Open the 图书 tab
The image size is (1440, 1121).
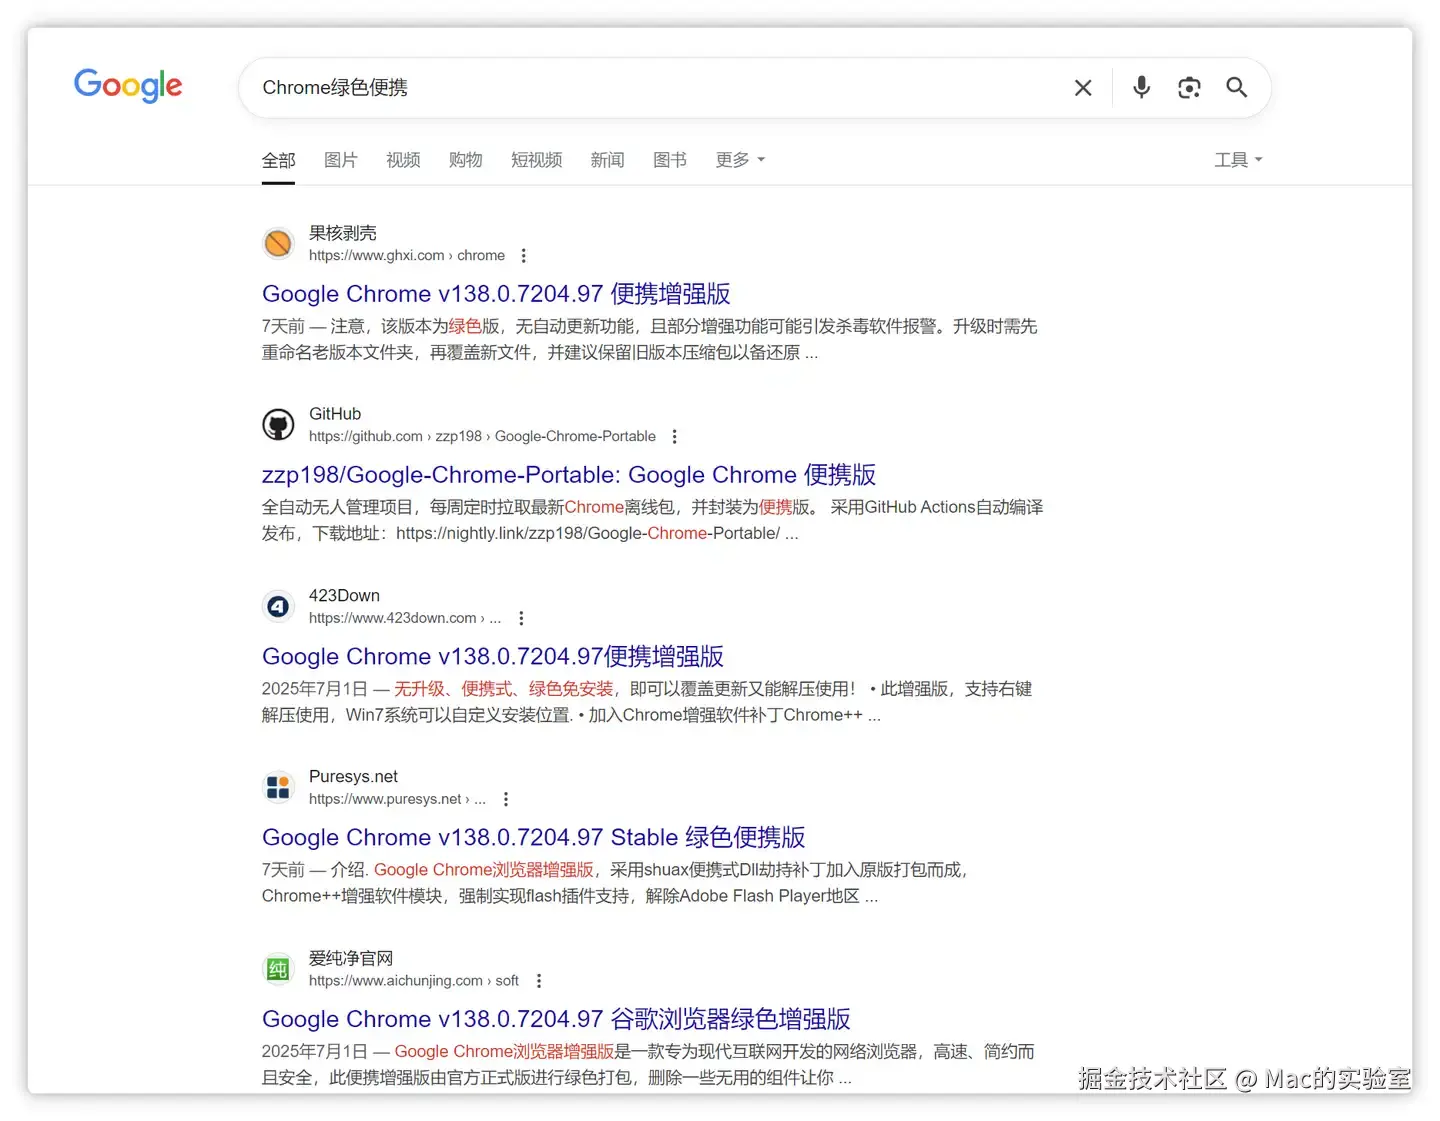coord(670,160)
